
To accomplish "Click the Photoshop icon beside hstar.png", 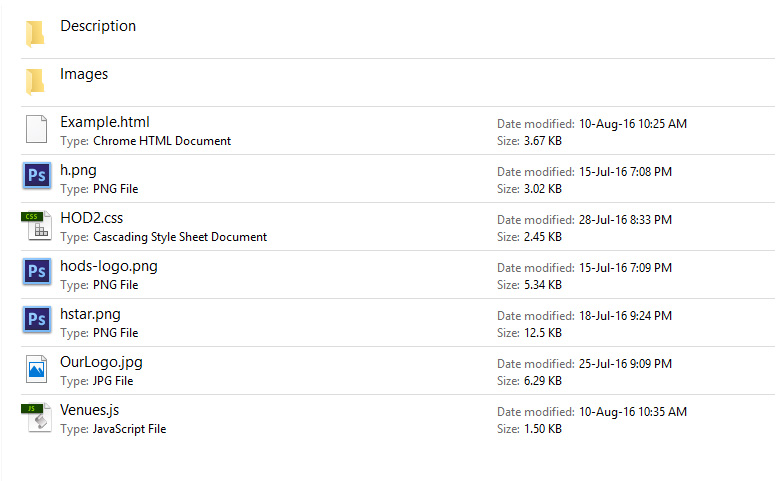I will (37, 320).
